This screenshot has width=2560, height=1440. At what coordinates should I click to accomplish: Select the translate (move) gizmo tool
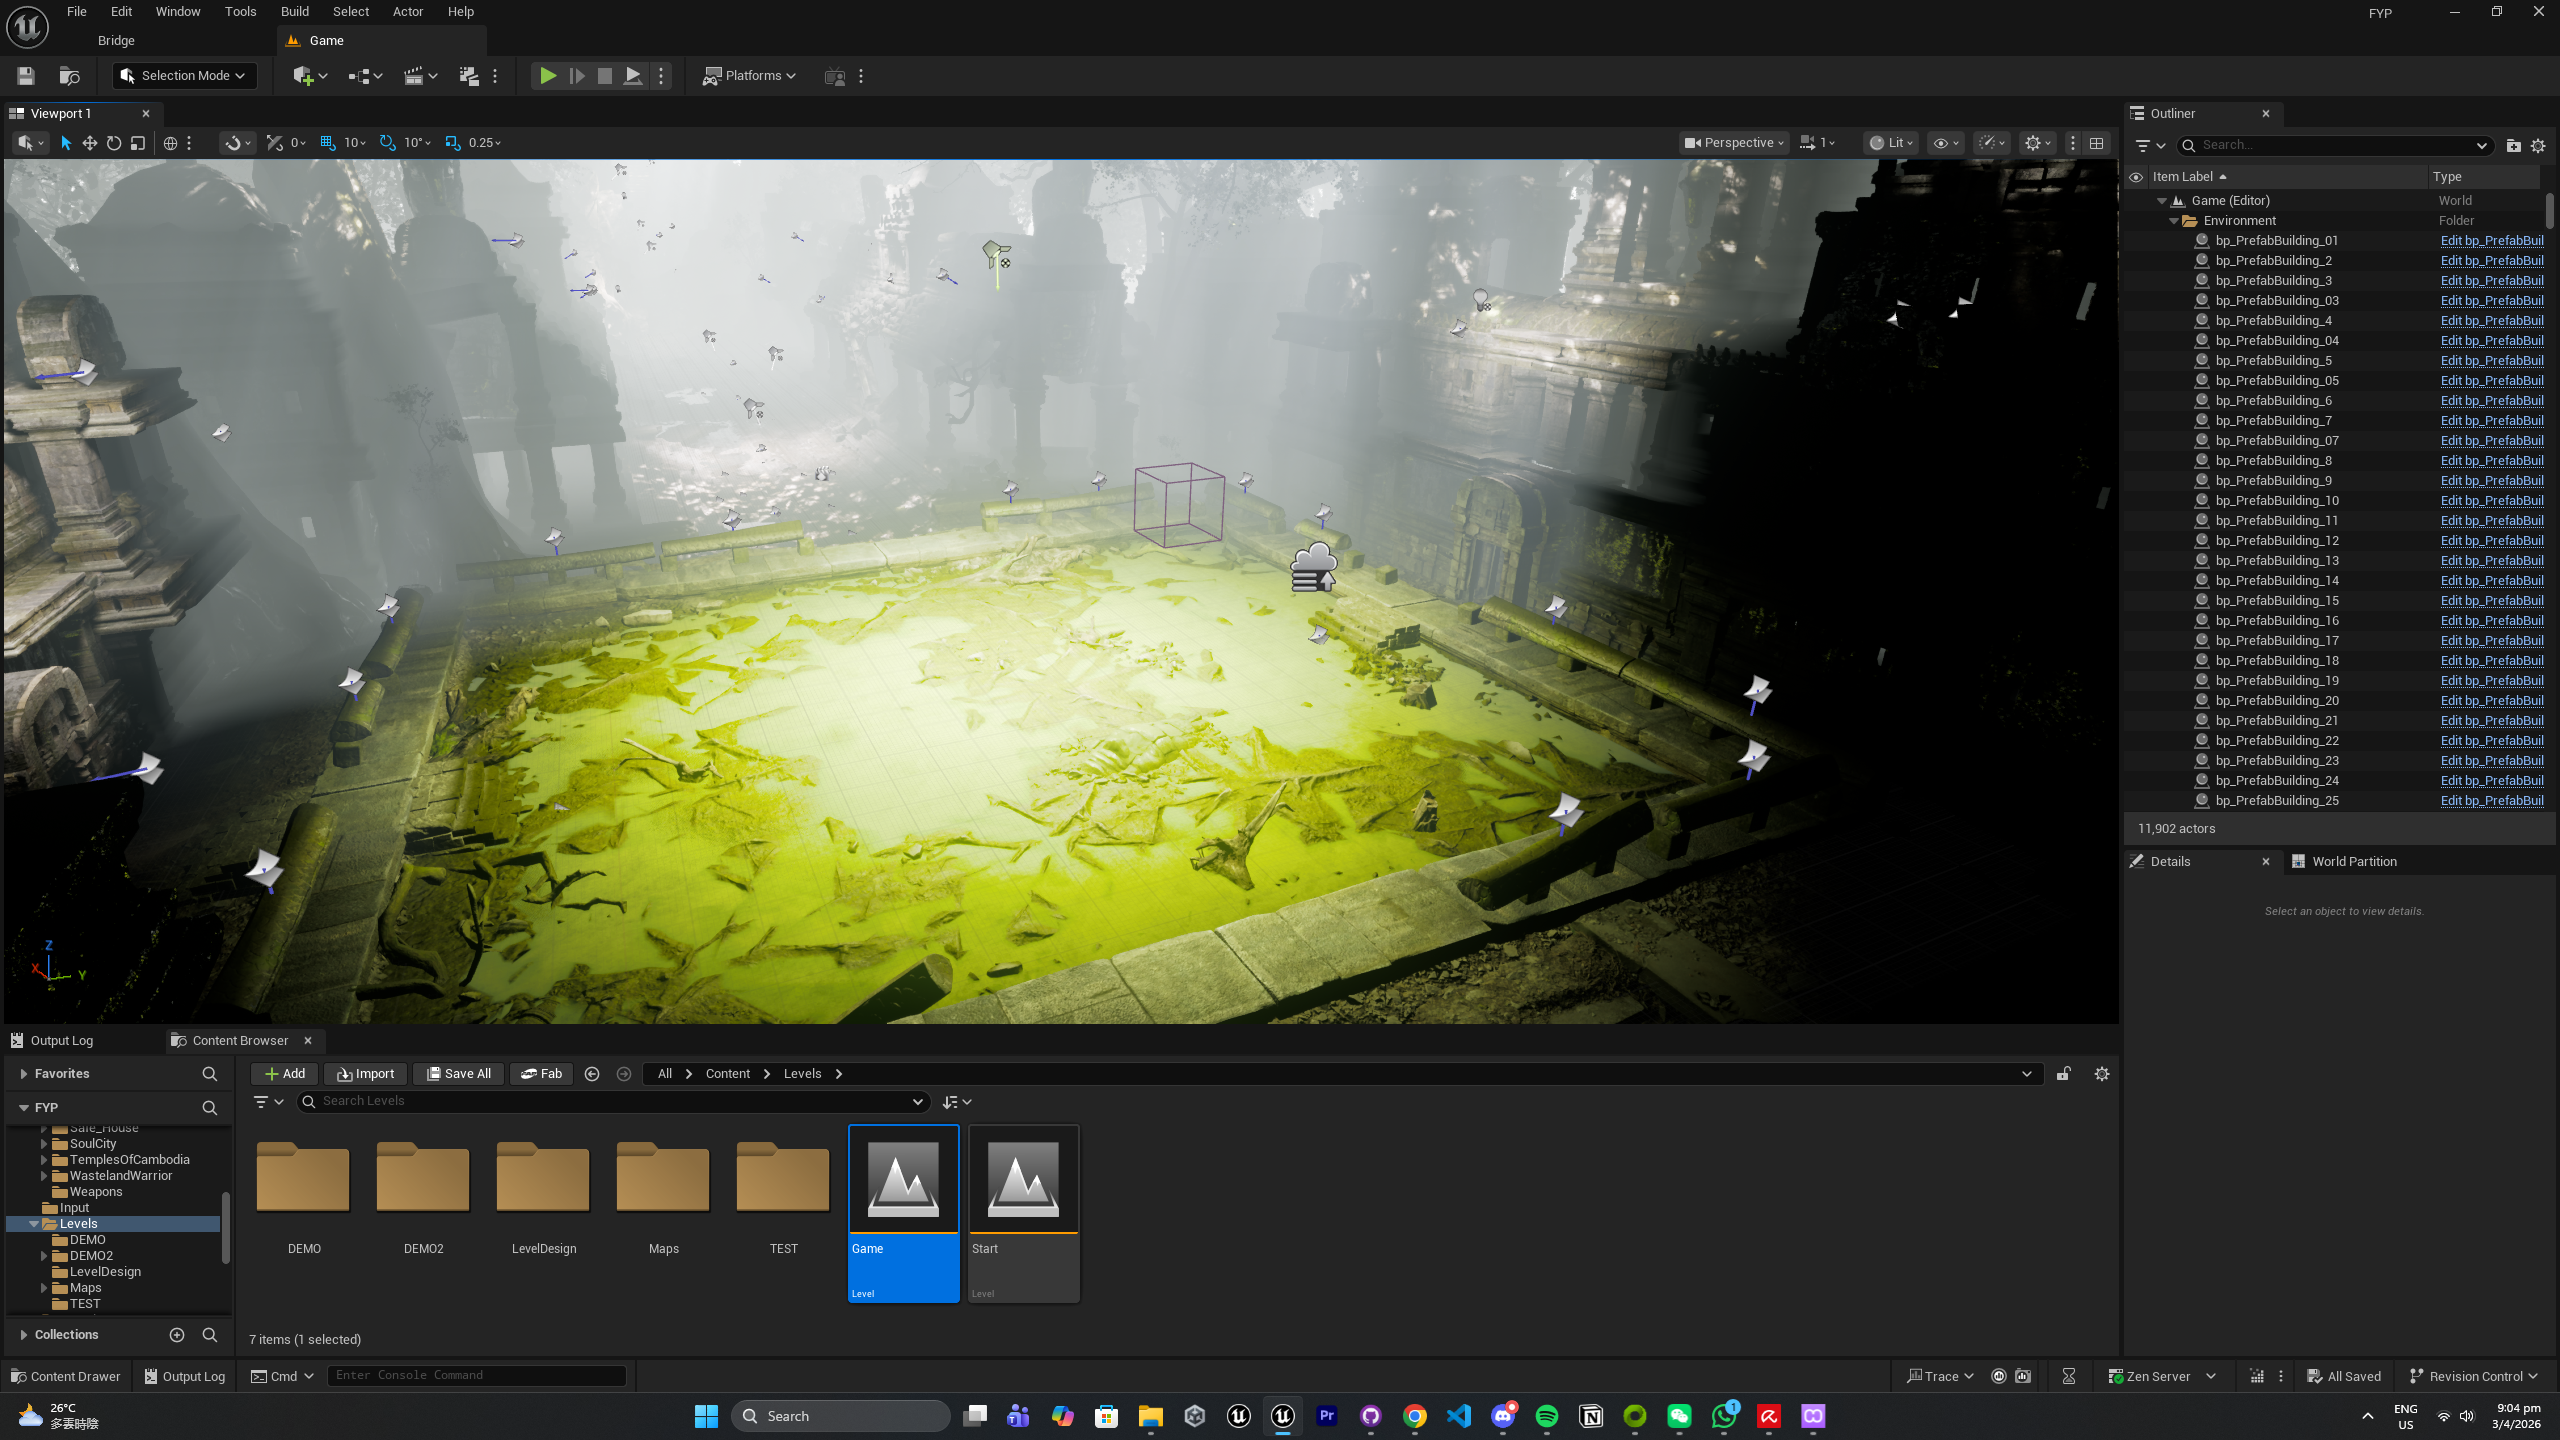tap(90, 143)
